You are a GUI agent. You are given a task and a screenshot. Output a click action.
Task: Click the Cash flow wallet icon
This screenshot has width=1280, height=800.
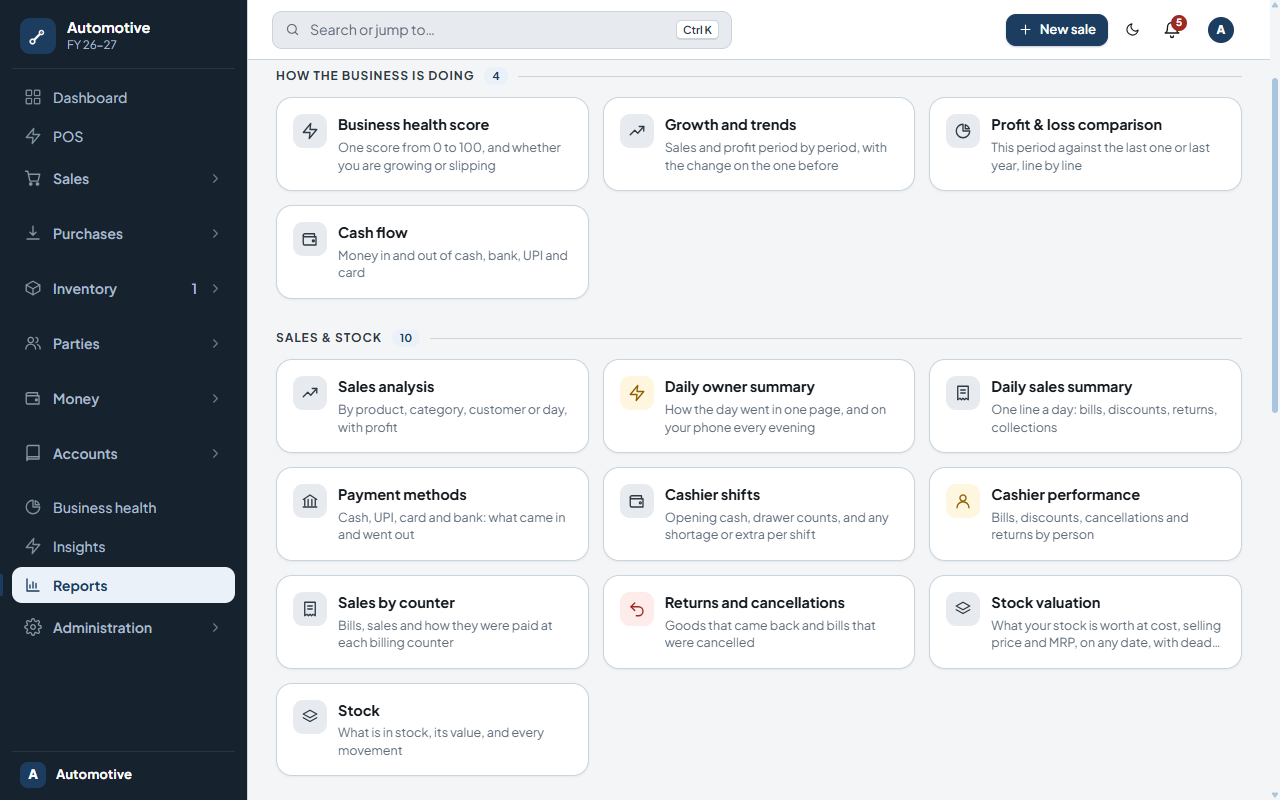[310, 239]
